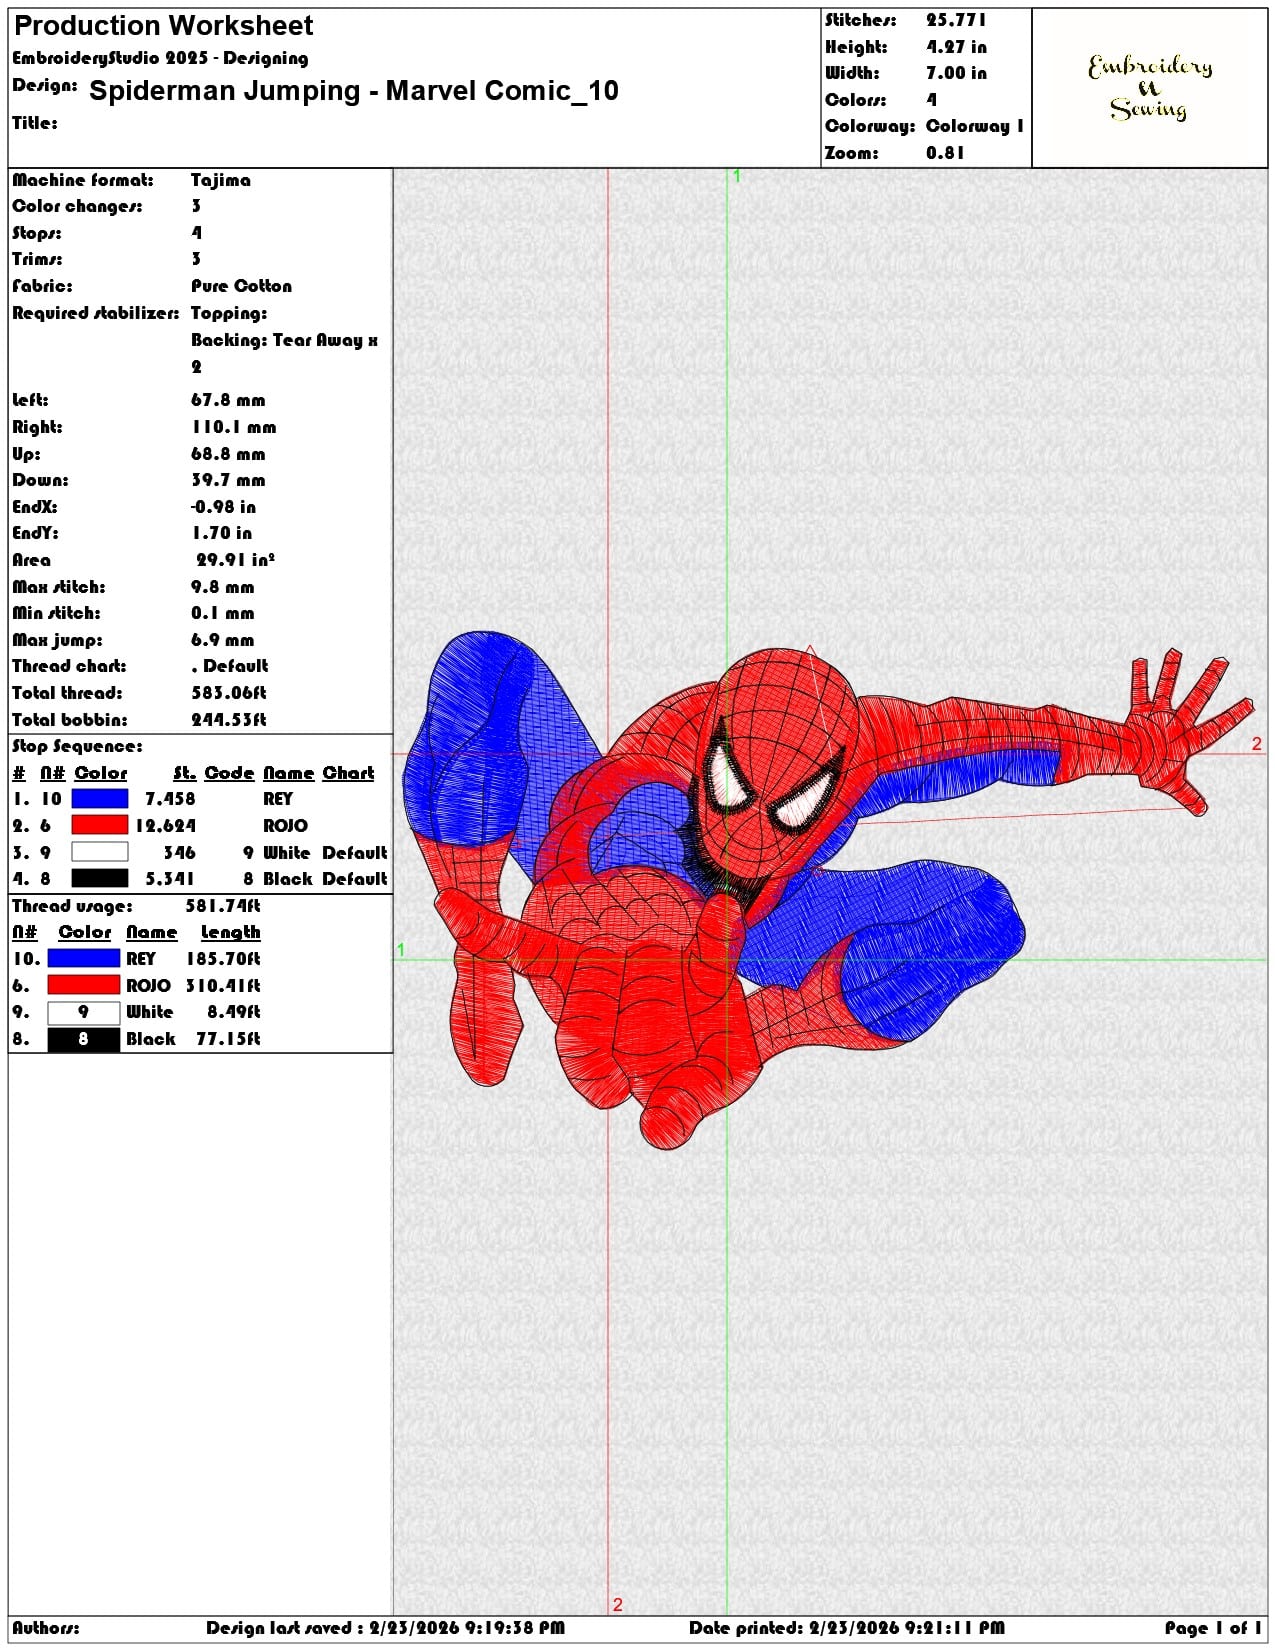This screenshot has height=1650, width=1275.
Task: Click the Colorway 1 value
Action: pos(975,126)
